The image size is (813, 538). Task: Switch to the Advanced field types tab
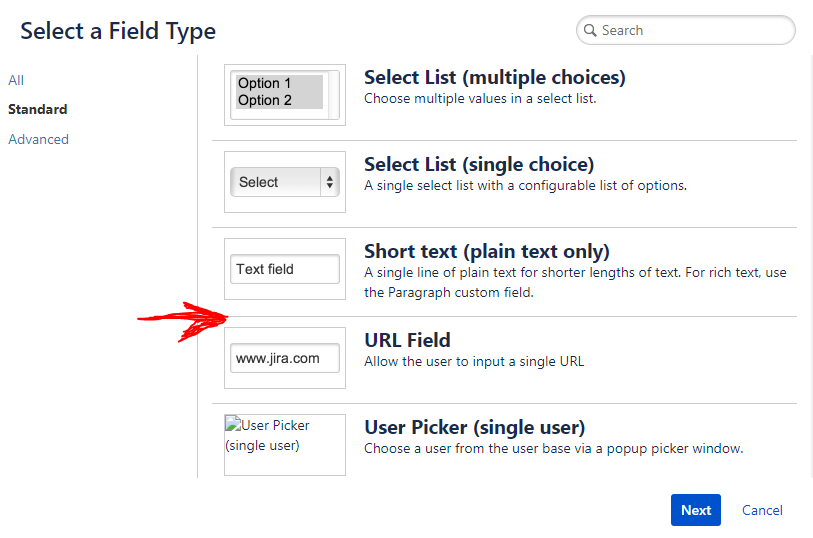39,139
